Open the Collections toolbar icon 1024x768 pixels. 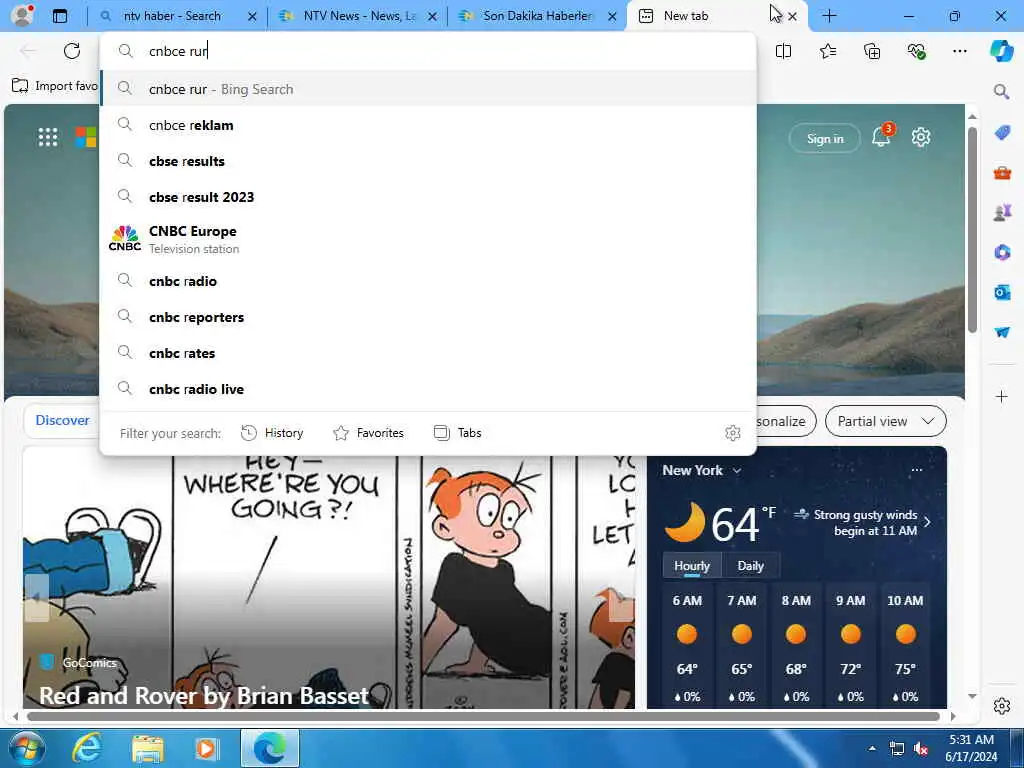[872, 51]
